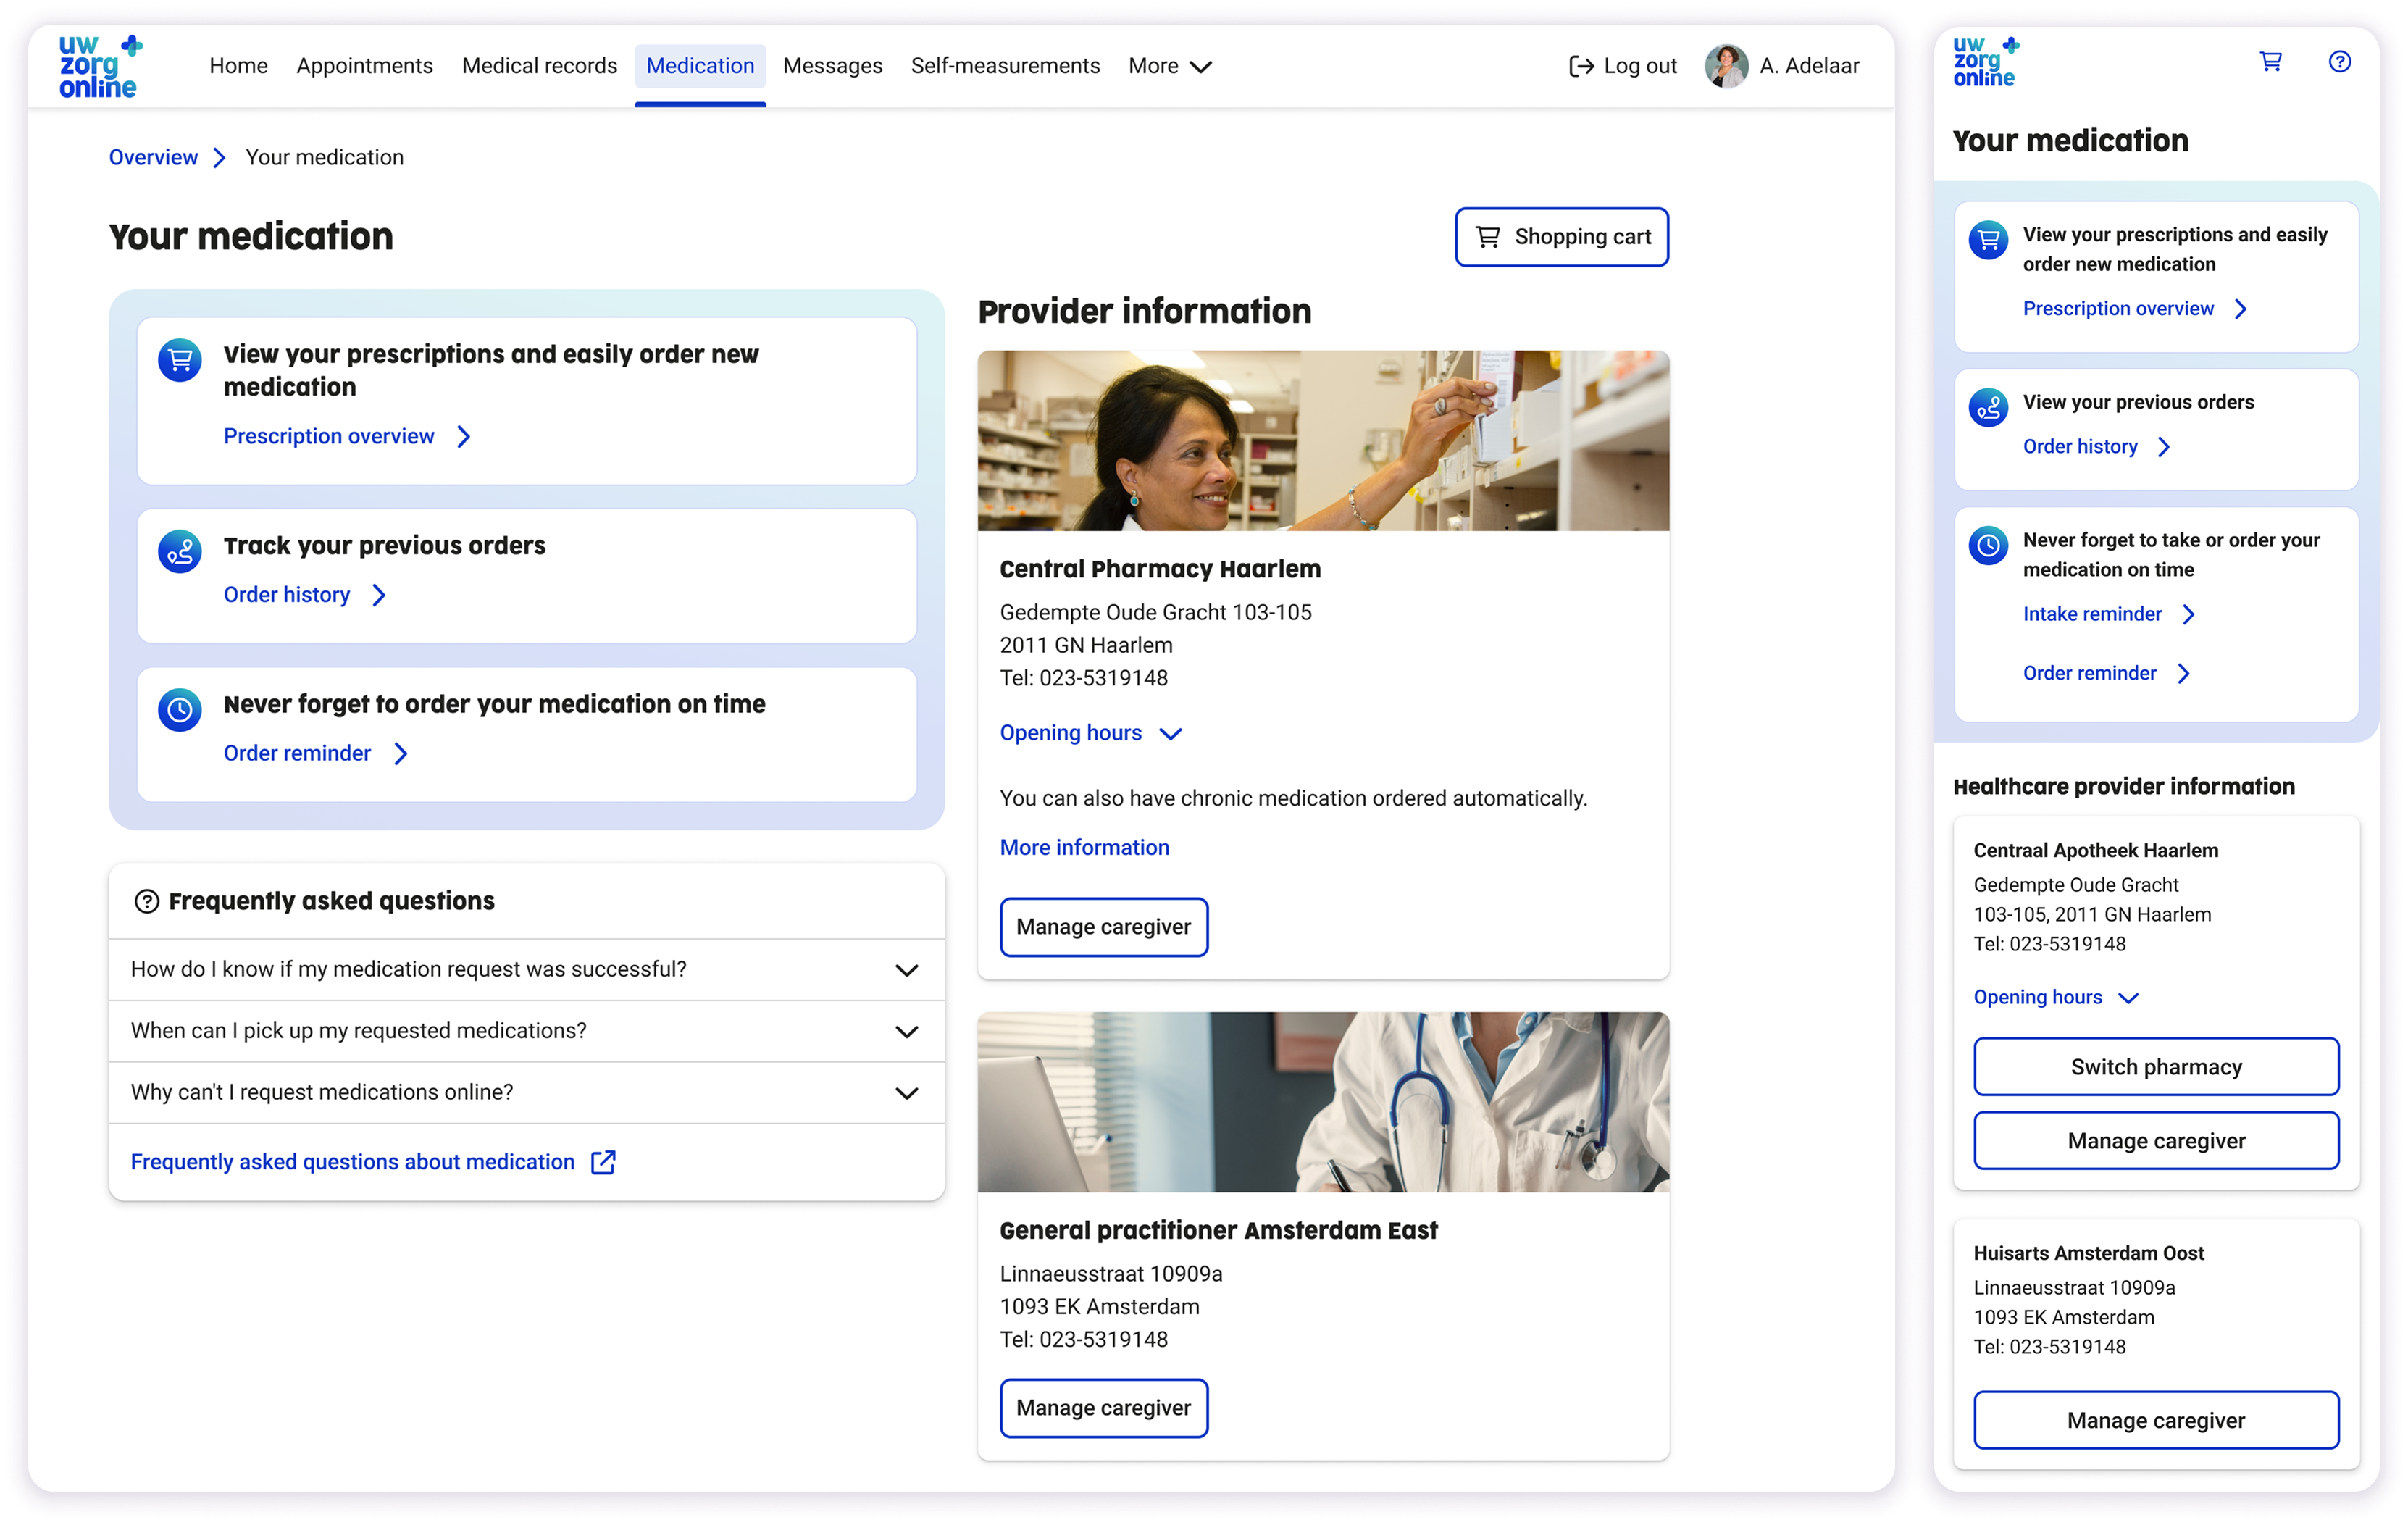
Task: Click the log out arrow icon
Action: tap(1581, 66)
